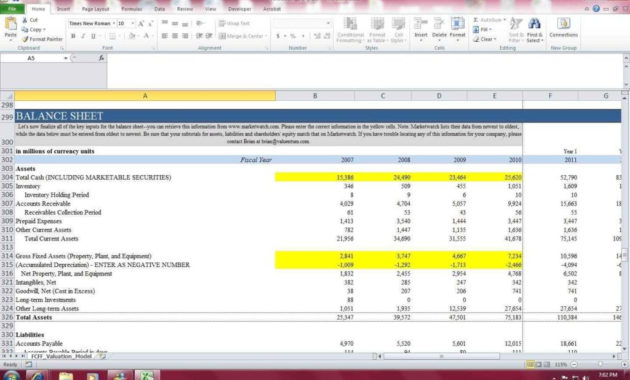Apply the Fill Color bucket
630x380 pixels.
click(x=132, y=36)
